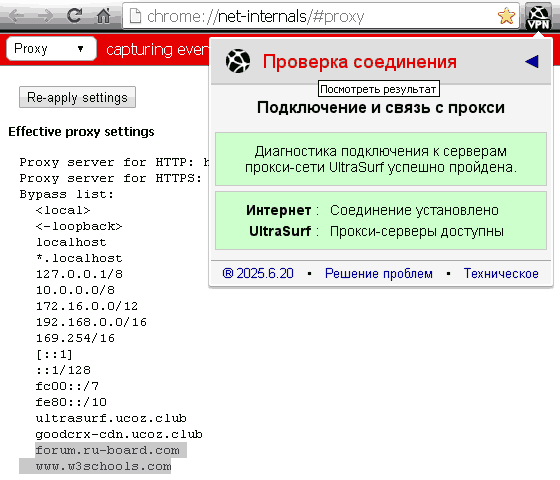Open the ® 2025.6.20 version link

[x=258, y=274]
